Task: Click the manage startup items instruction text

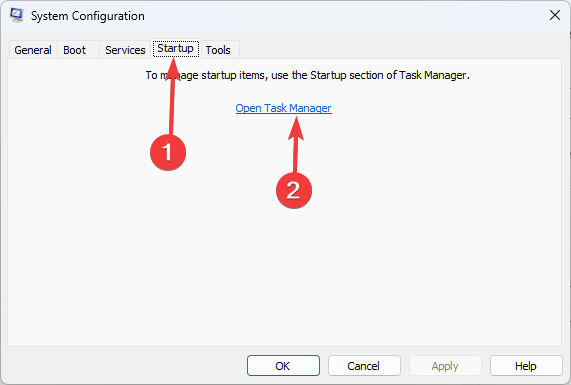Action: coord(307,75)
